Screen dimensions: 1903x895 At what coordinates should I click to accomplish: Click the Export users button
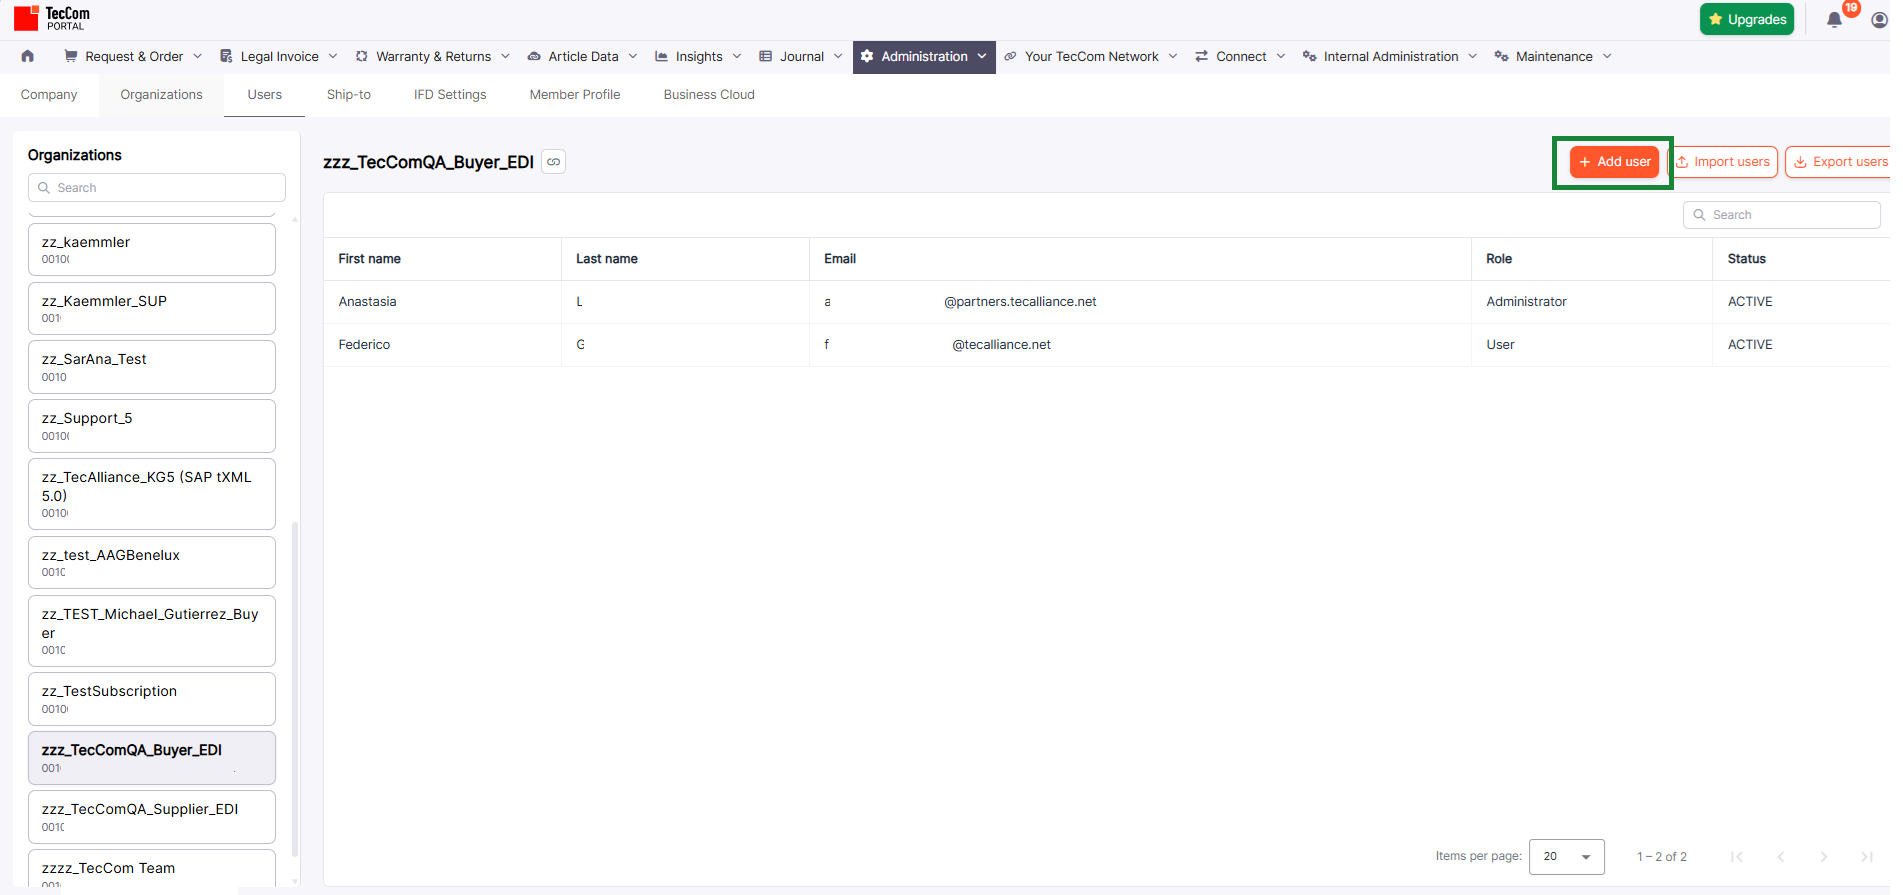coord(1840,162)
